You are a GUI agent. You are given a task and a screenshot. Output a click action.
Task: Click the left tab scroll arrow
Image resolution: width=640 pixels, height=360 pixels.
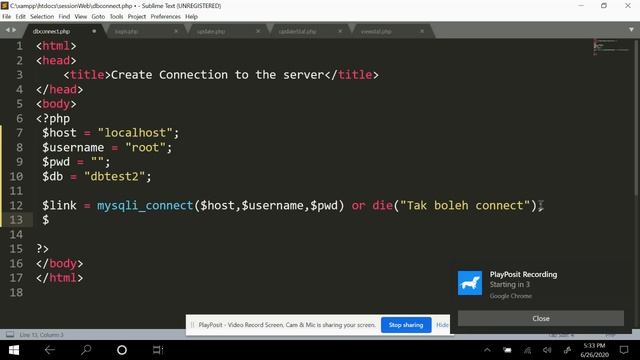[7, 30]
